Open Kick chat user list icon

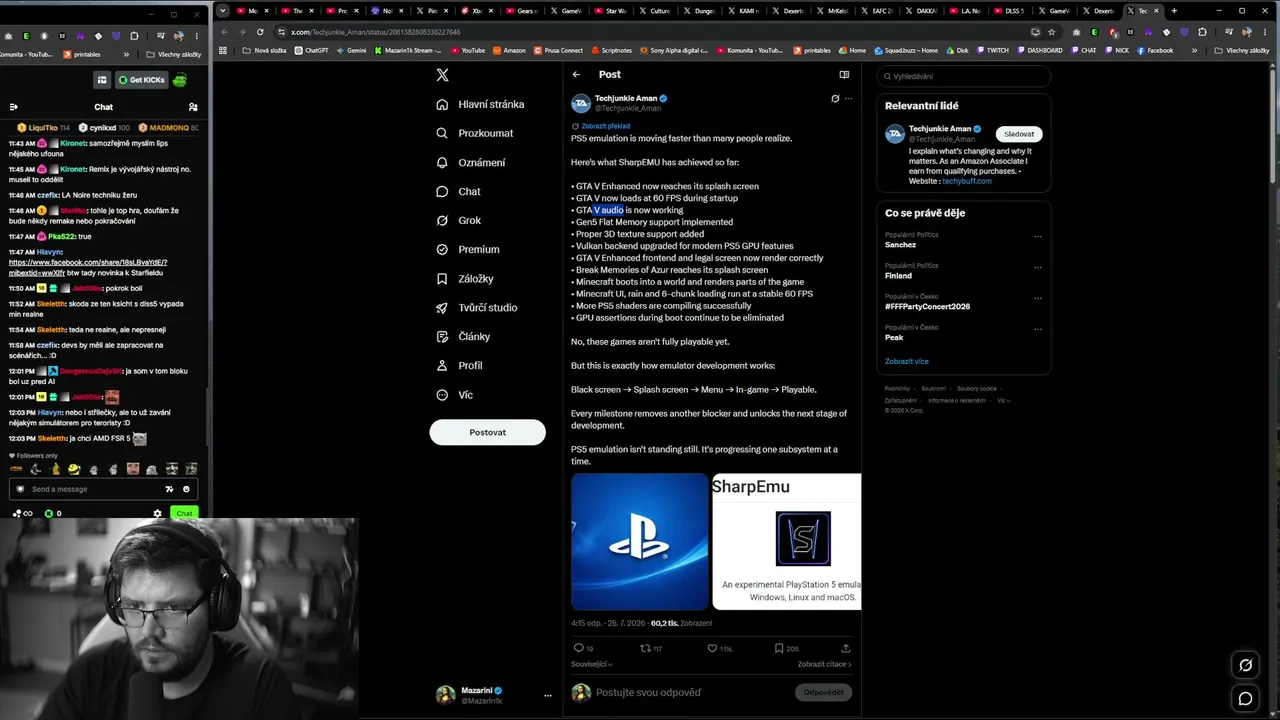click(193, 107)
